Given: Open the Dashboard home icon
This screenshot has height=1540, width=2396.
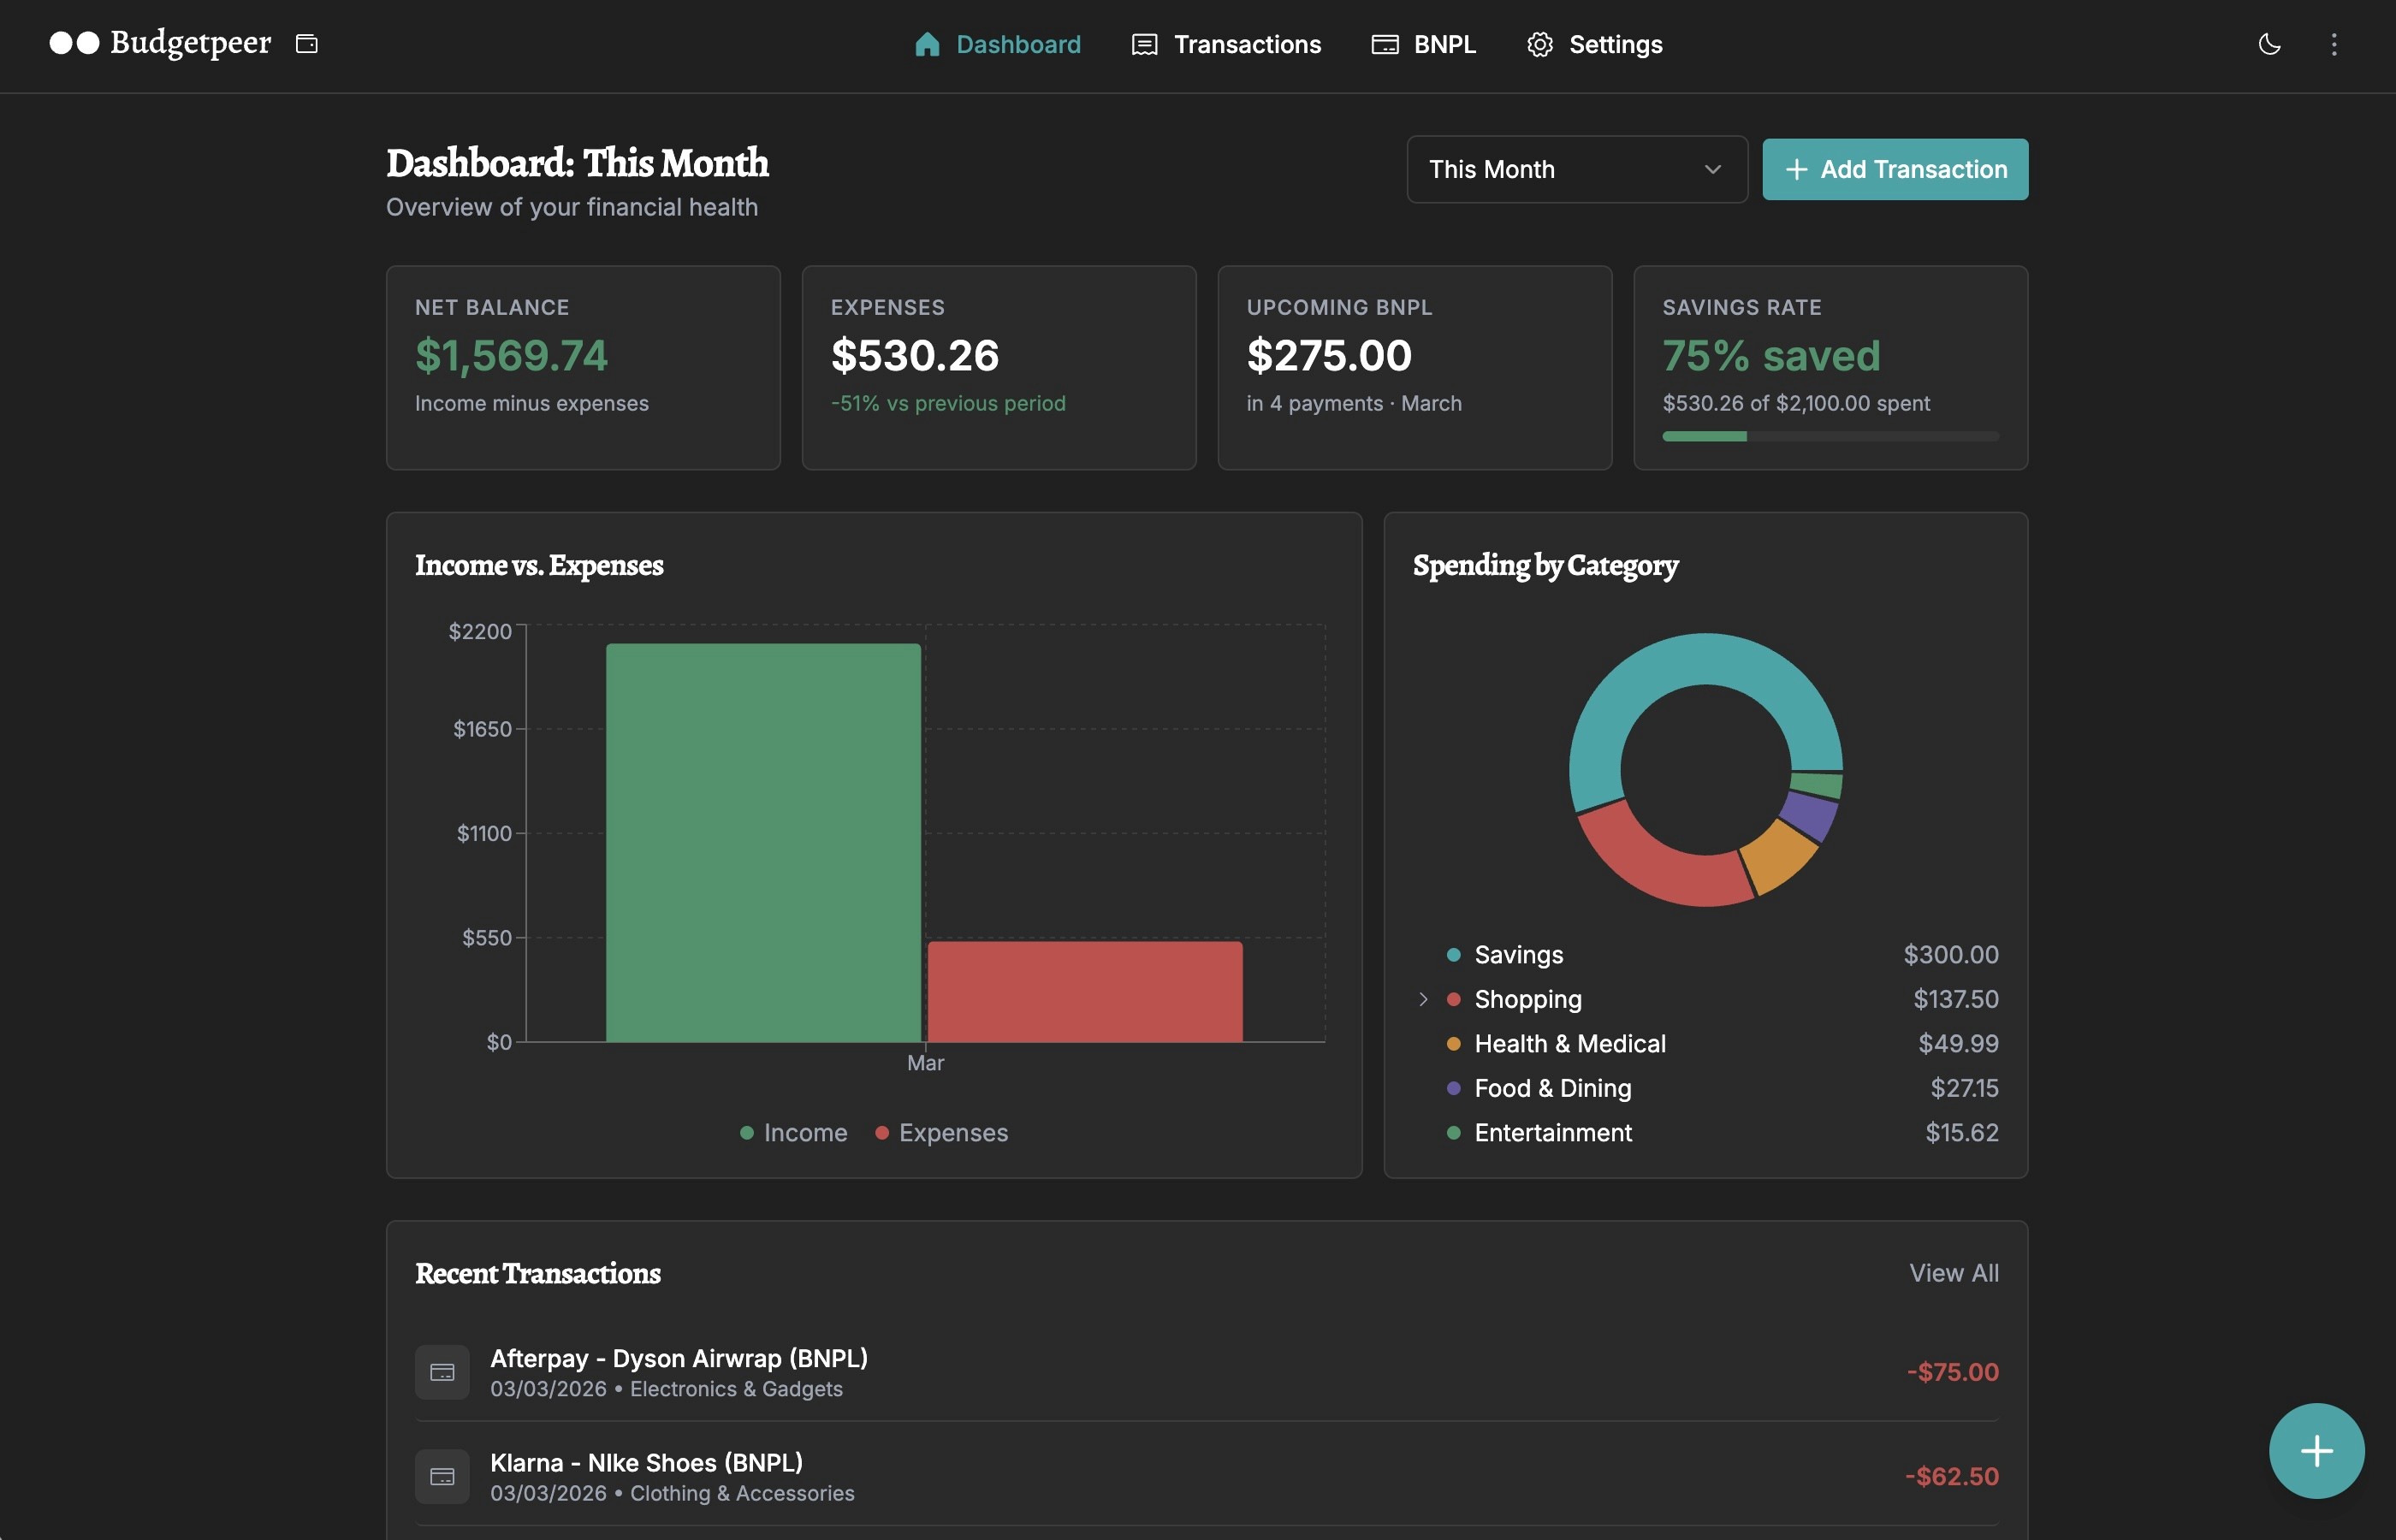Looking at the screenshot, I should click(x=926, y=44).
